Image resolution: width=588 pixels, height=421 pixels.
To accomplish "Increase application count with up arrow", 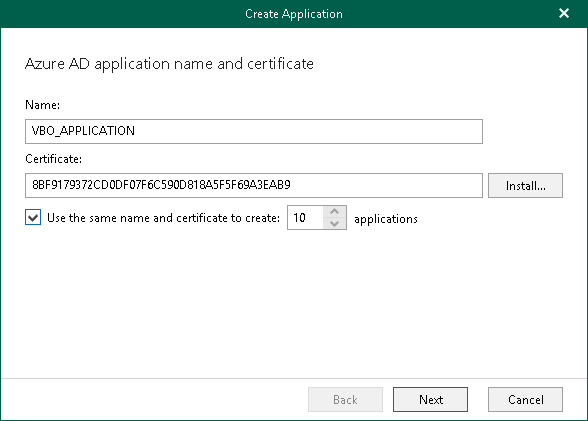I will (334, 211).
